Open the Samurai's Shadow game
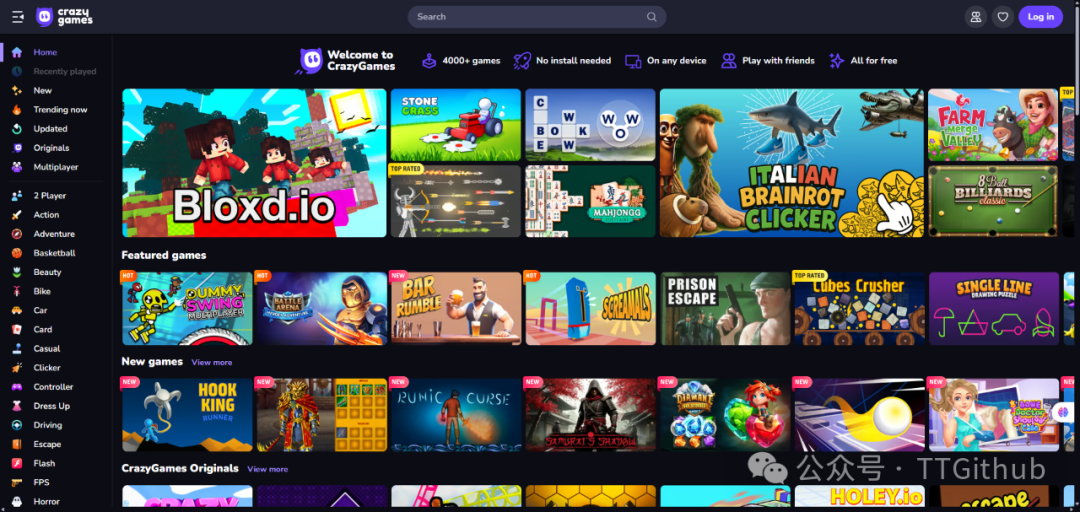The height and width of the screenshot is (512, 1080). point(590,415)
